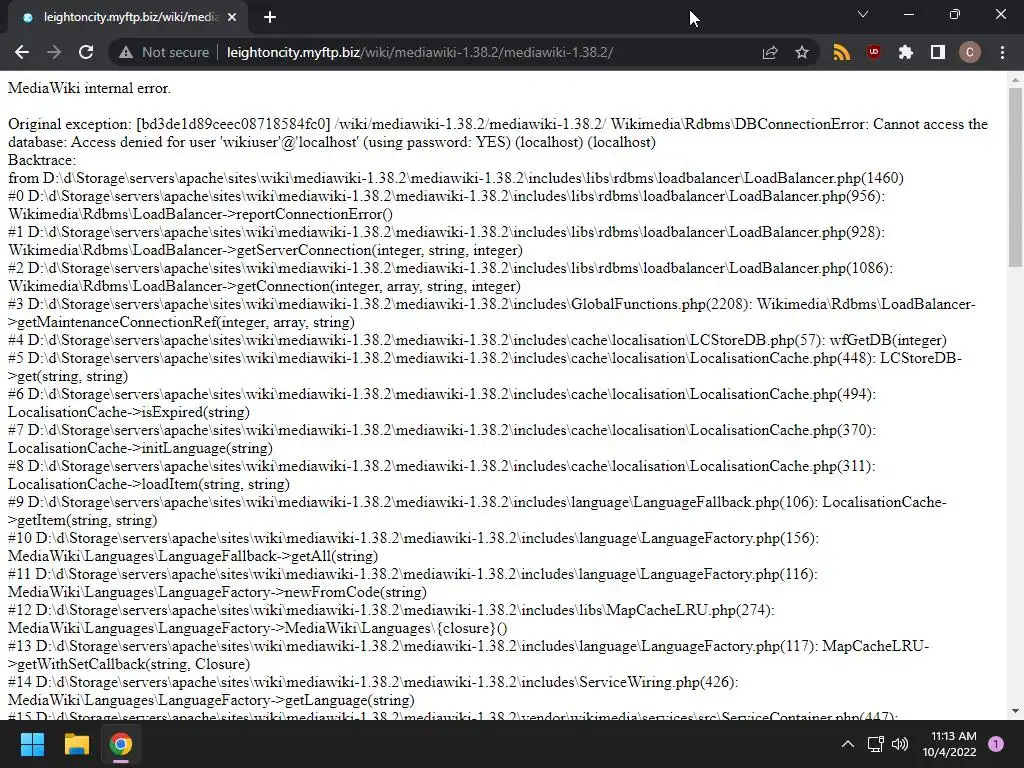Click the exception ID bd3de1d89ceec08718584fc0

point(233,124)
